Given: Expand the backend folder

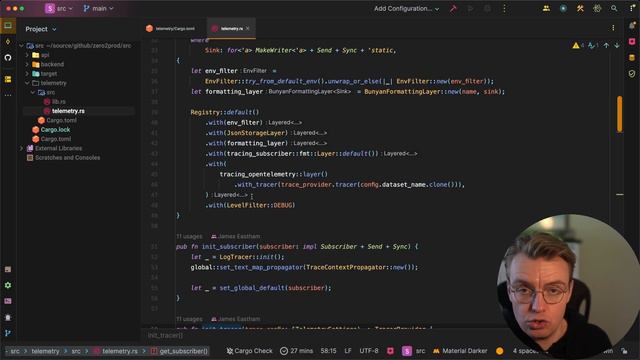Looking at the screenshot, I should coord(27,64).
